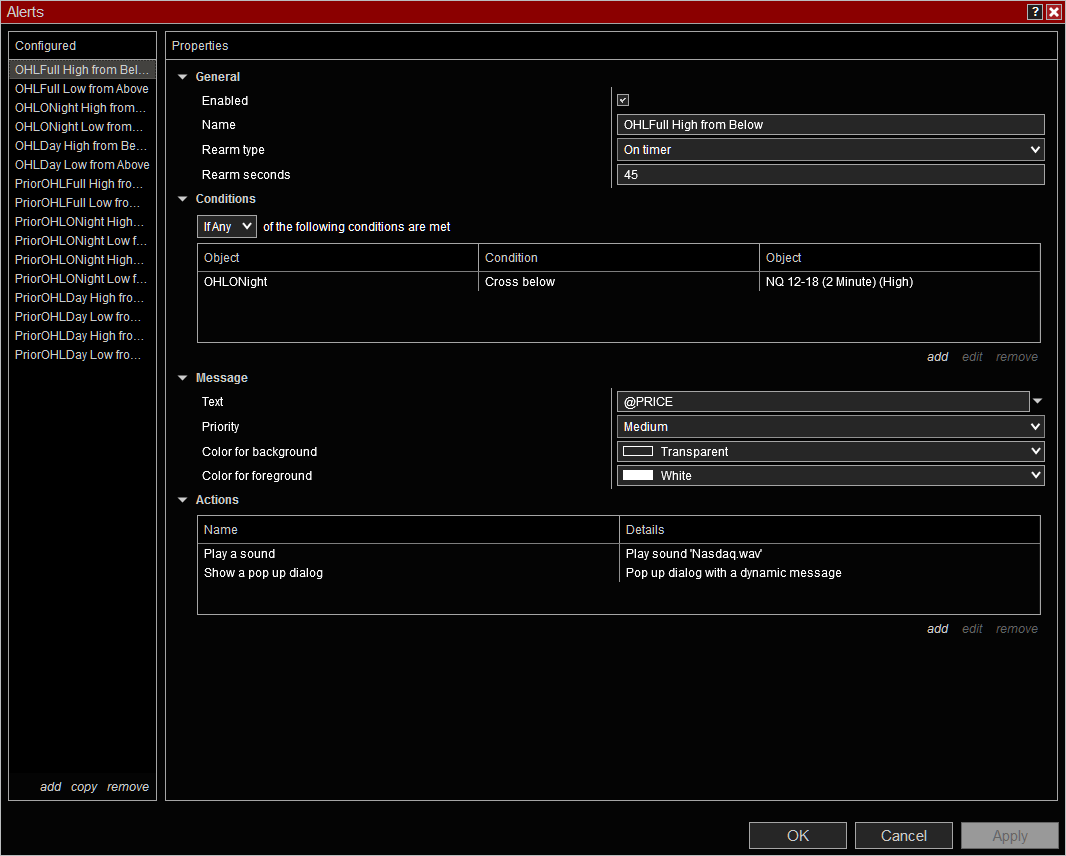
Task: Open the Color for background swatch
Action: pyautogui.click(x=638, y=452)
